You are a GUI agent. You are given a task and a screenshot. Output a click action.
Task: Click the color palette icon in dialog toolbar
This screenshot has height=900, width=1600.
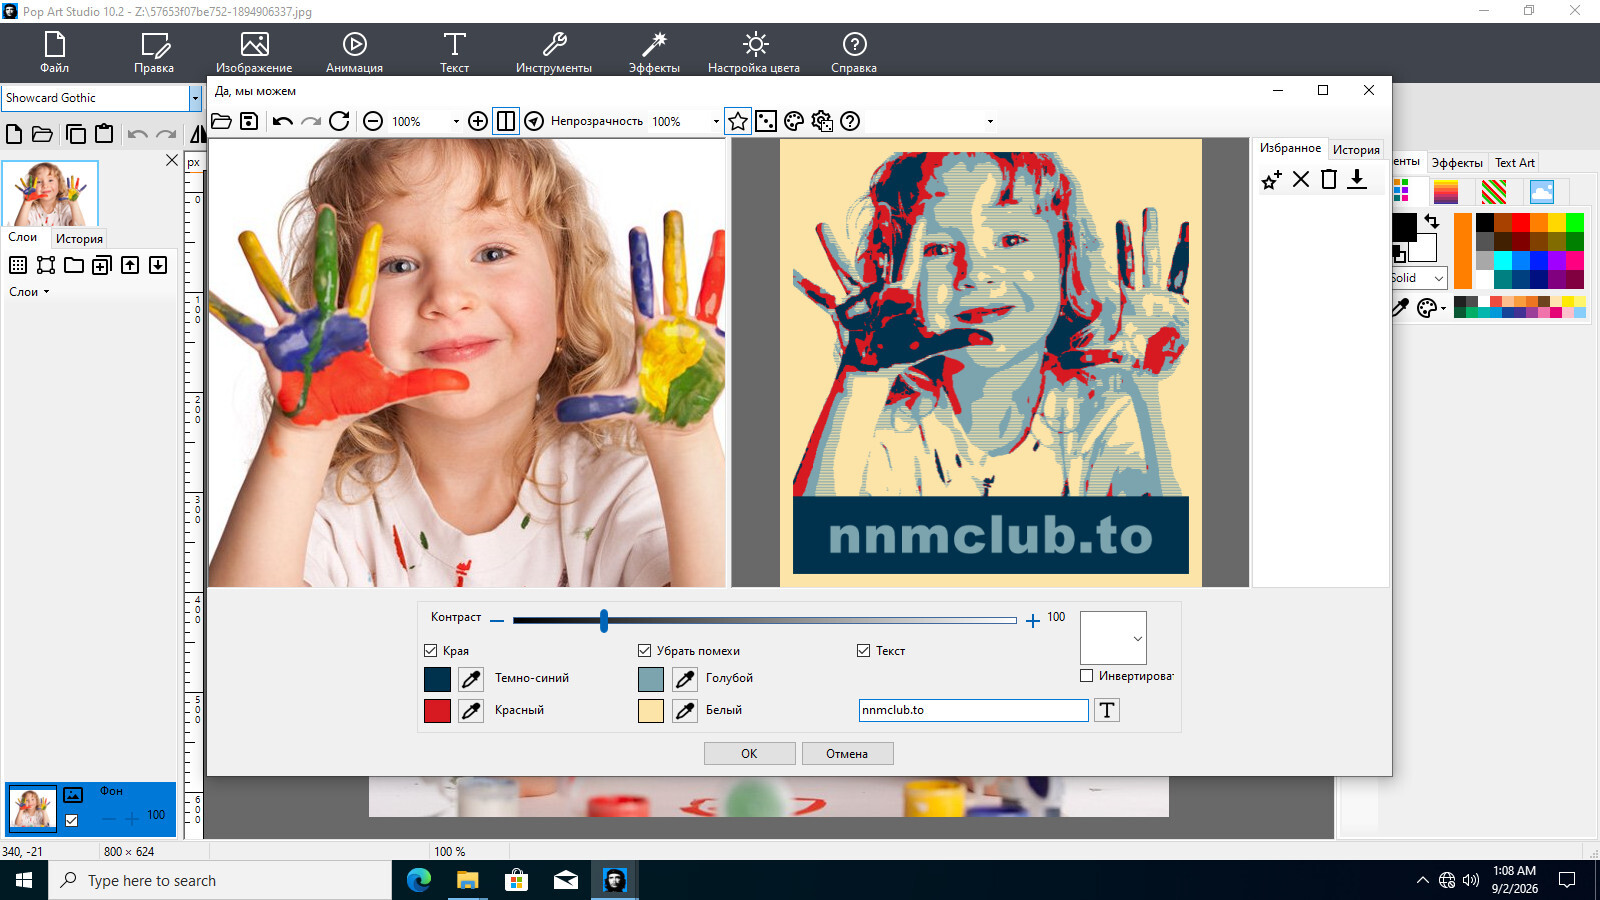tap(794, 121)
